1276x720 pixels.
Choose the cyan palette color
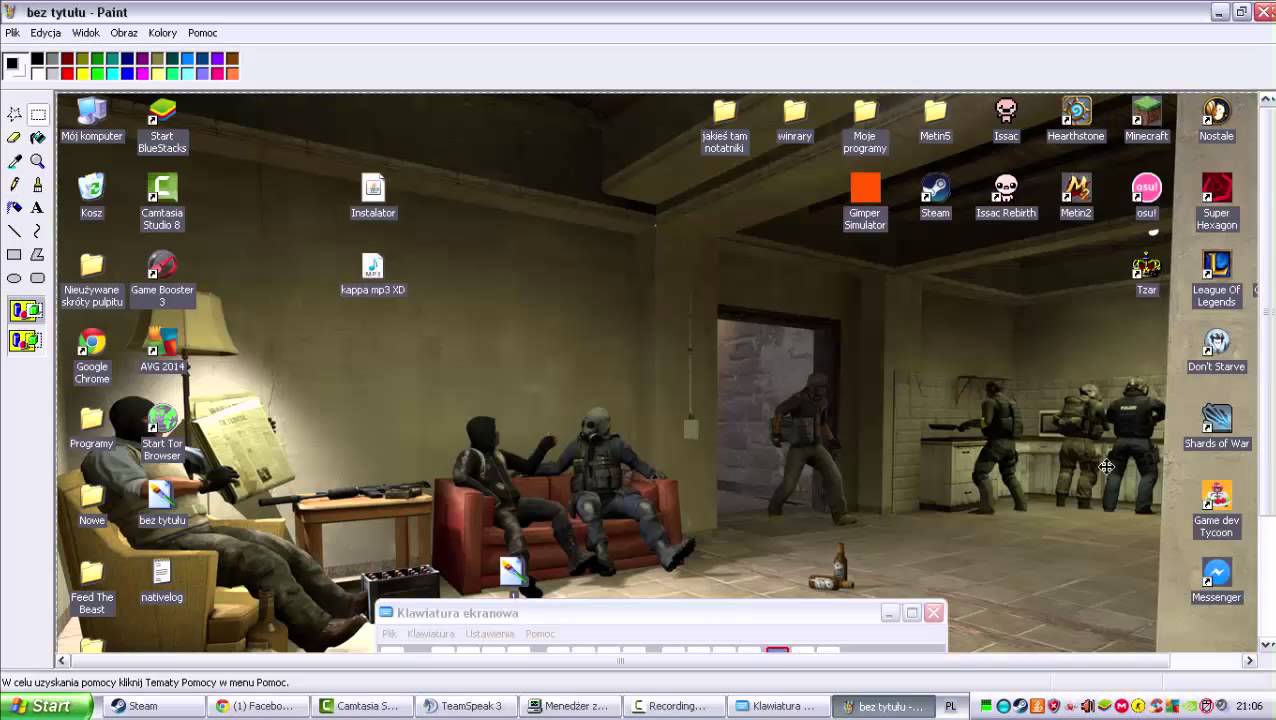point(112,73)
